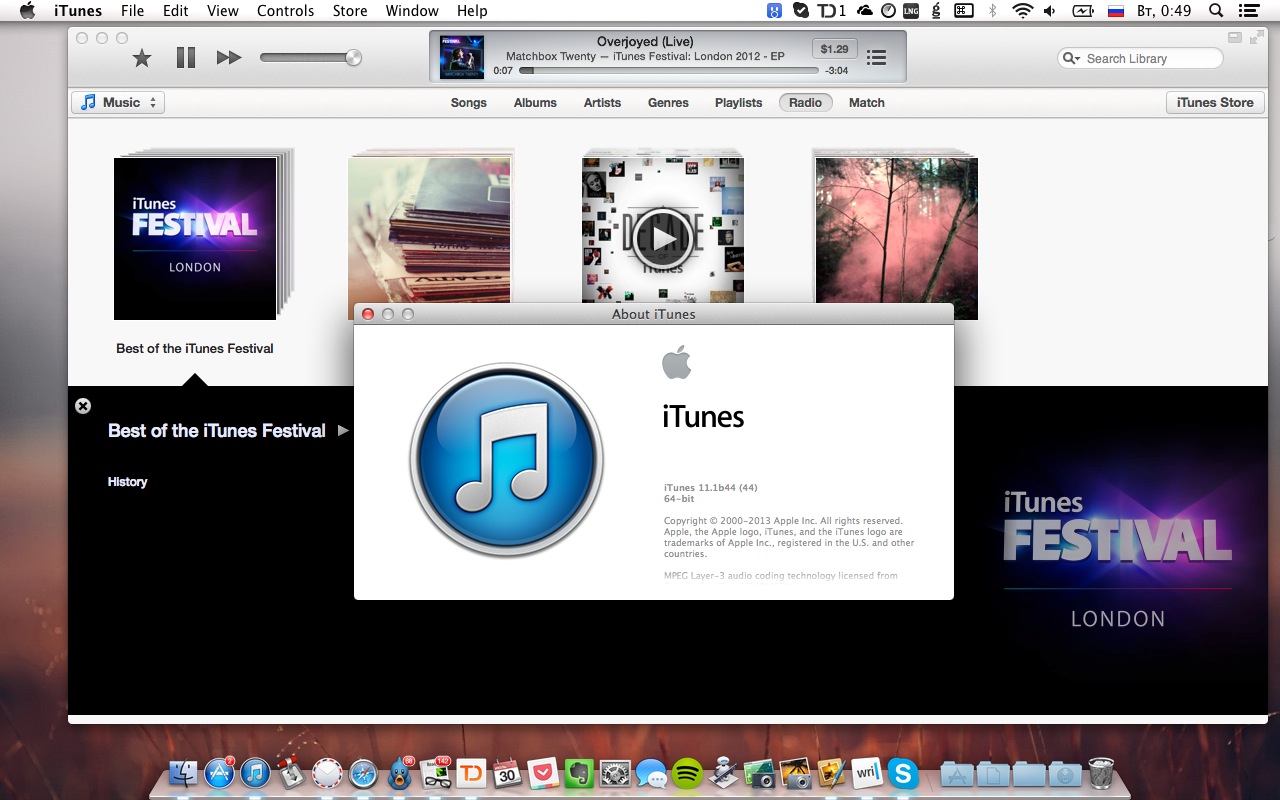
Task: Skip to the next track
Action: (x=229, y=58)
